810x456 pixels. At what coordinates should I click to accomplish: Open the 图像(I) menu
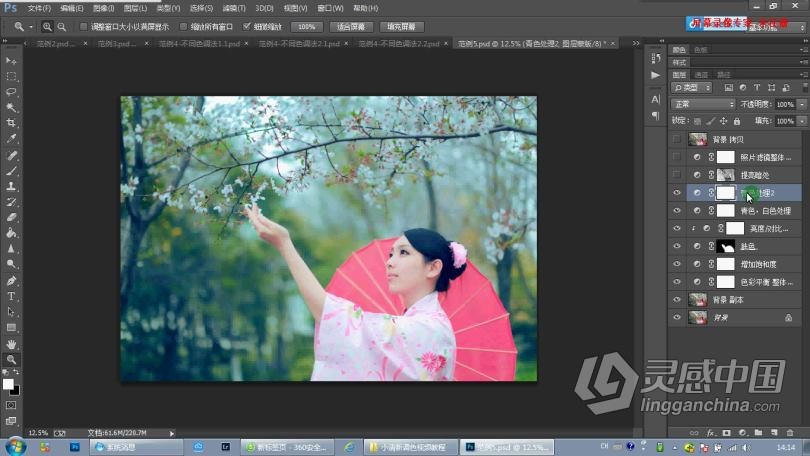coord(103,8)
